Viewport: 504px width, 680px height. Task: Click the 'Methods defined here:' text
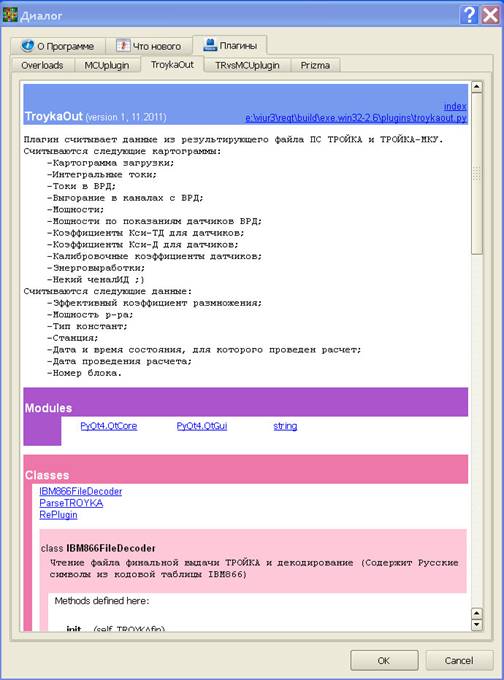[x=101, y=601]
